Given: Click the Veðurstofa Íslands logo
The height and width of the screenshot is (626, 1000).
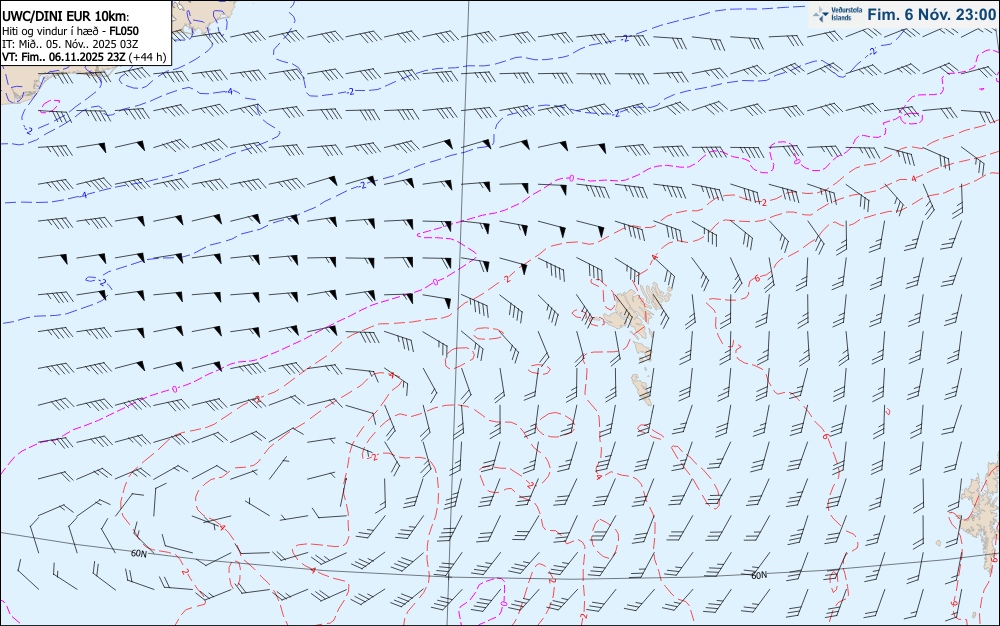Looking at the screenshot, I should click(837, 15).
